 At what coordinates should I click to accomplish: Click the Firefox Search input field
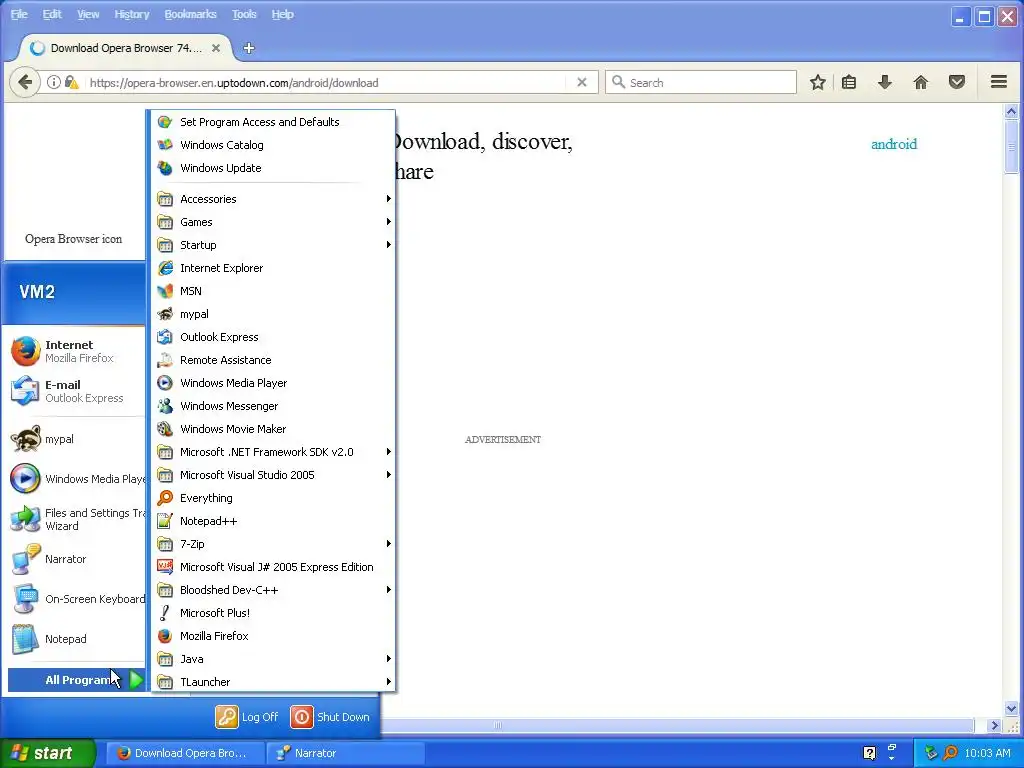click(x=701, y=82)
